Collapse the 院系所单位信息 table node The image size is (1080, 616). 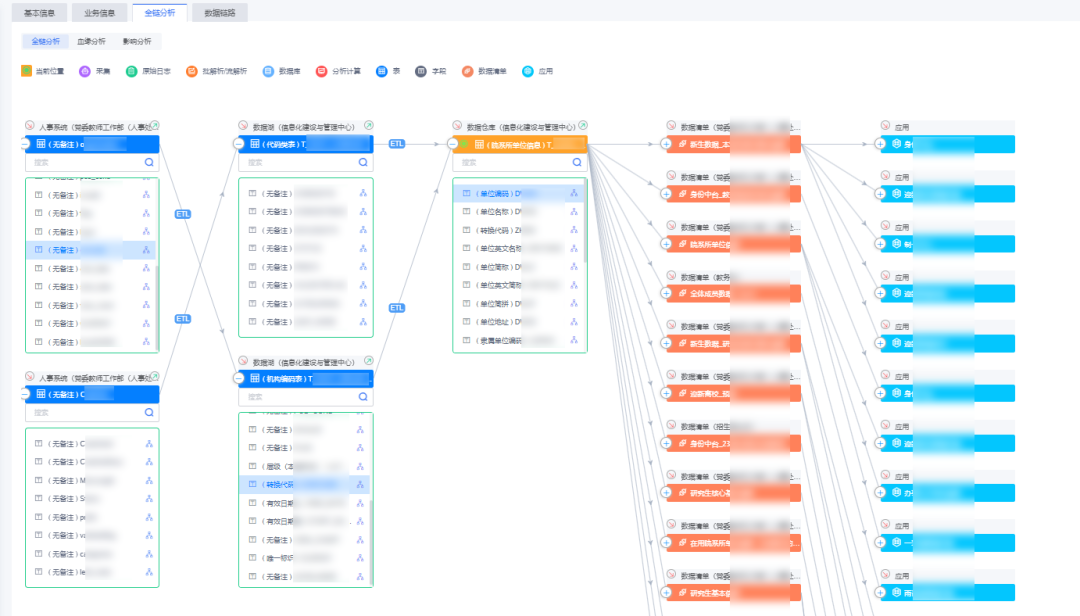(x=453, y=144)
